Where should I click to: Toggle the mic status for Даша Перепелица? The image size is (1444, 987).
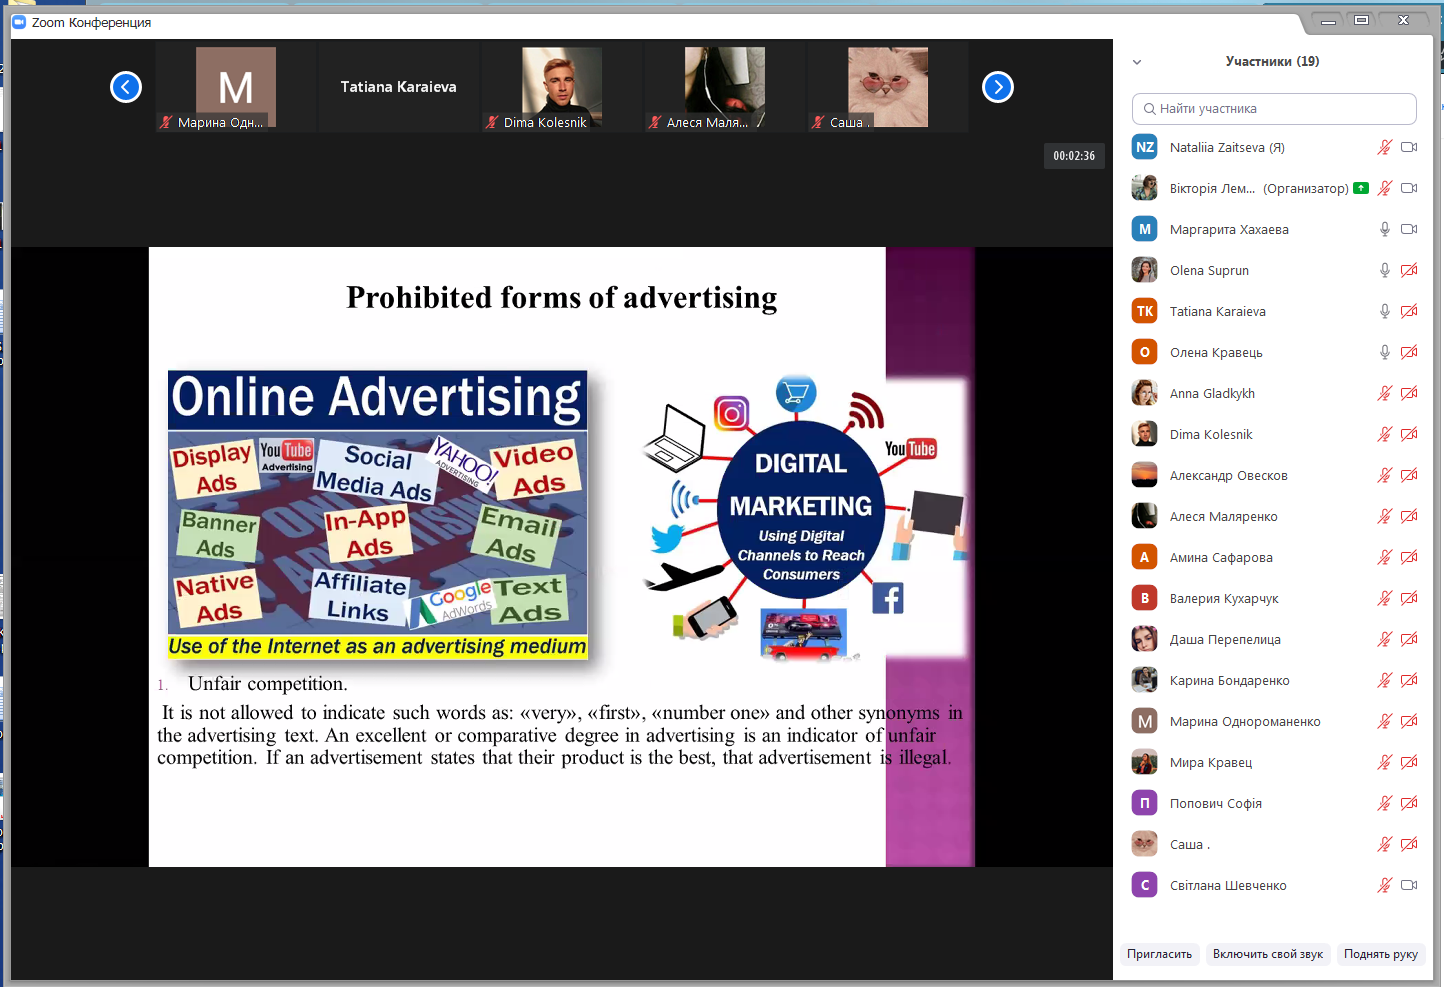(1385, 639)
